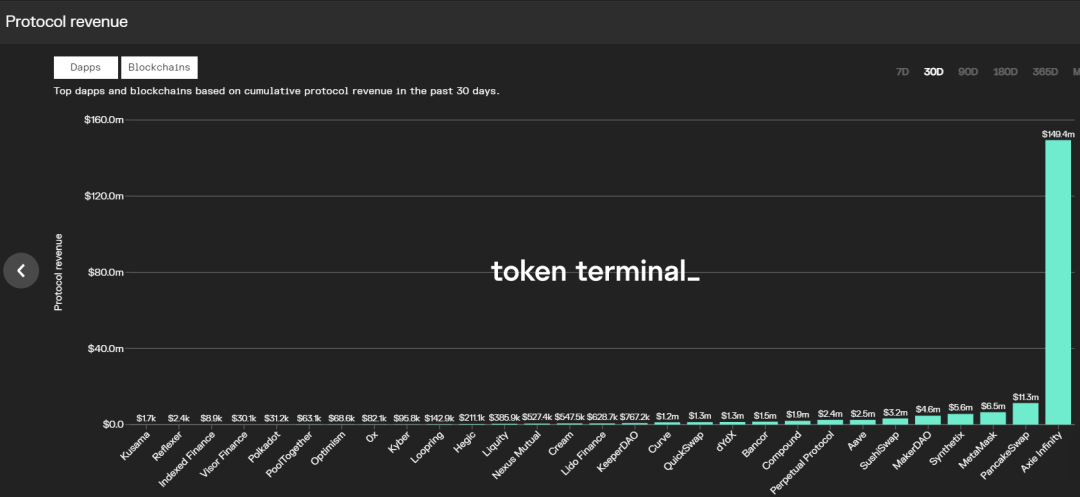1080x497 pixels.
Task: Click the tall Axie Infinity bar
Action: click(x=1058, y=282)
